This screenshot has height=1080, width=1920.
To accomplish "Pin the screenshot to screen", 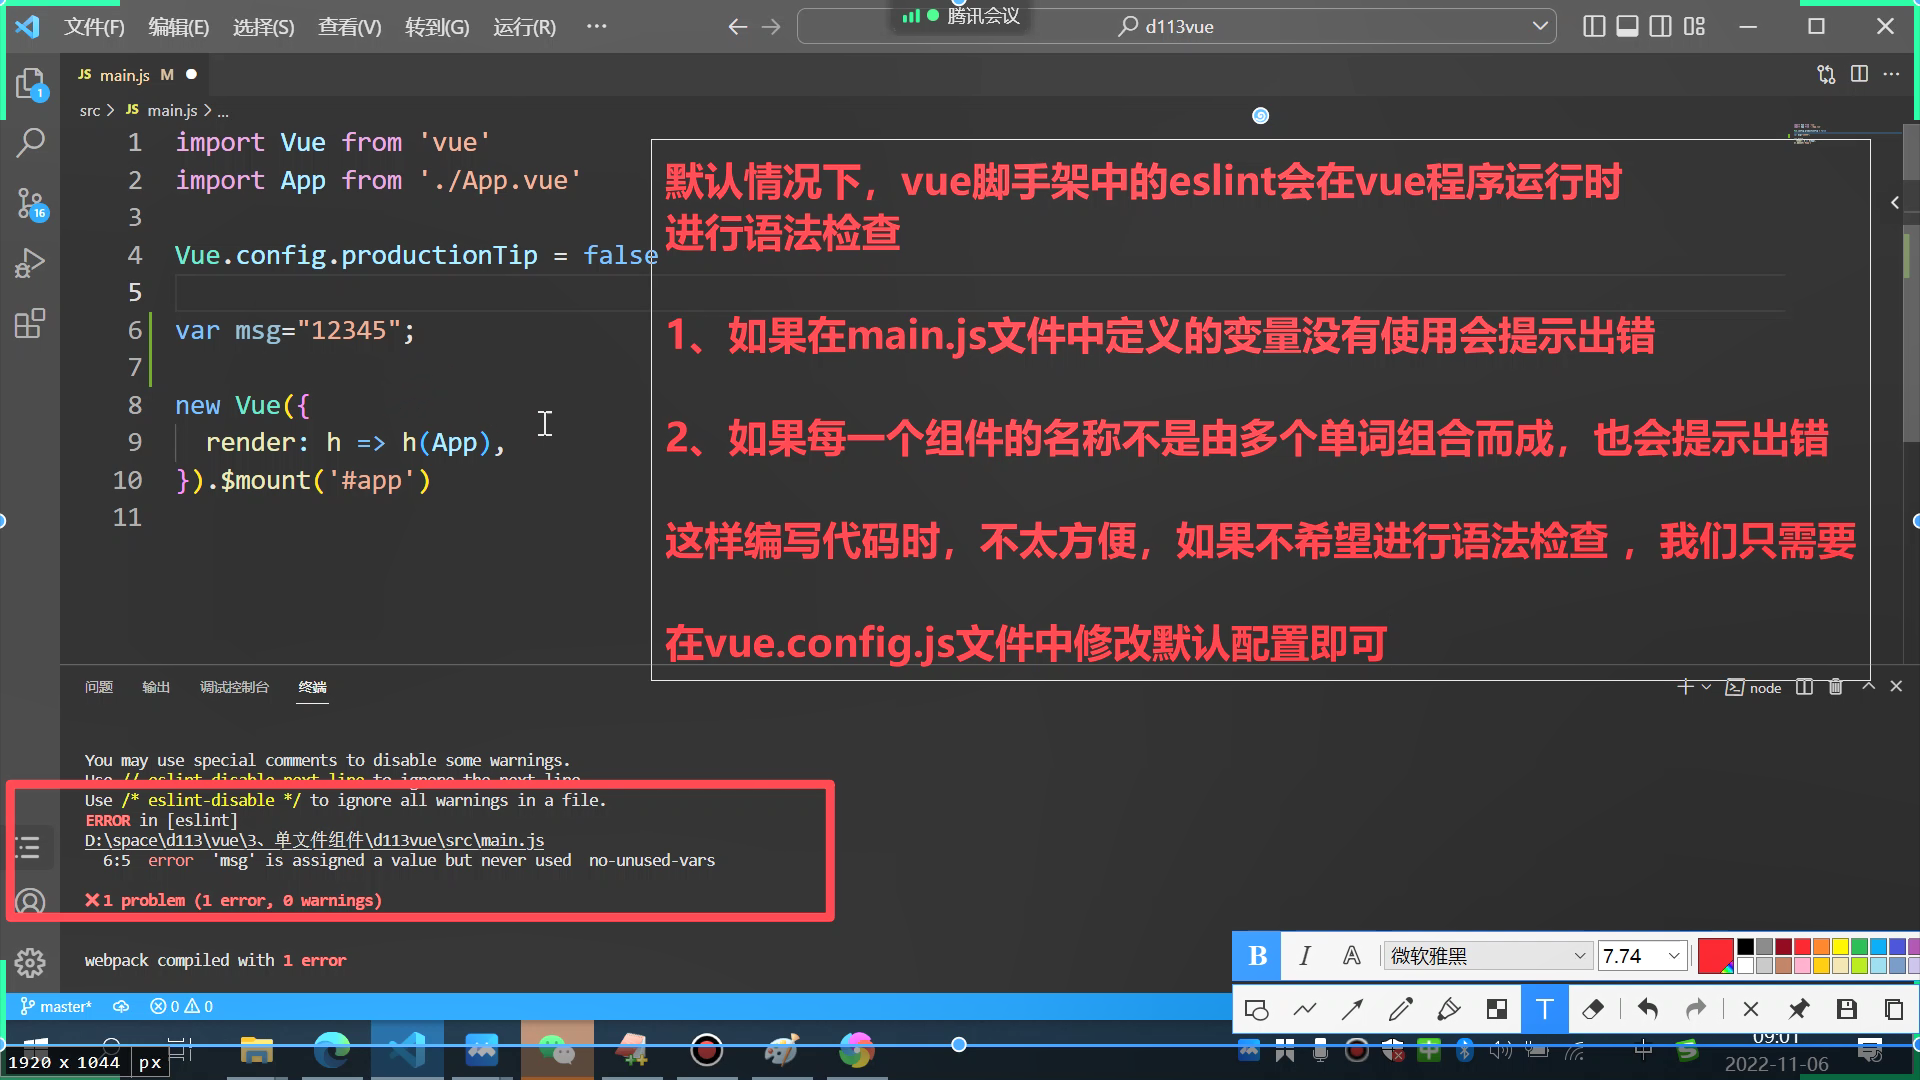I will point(1799,1009).
